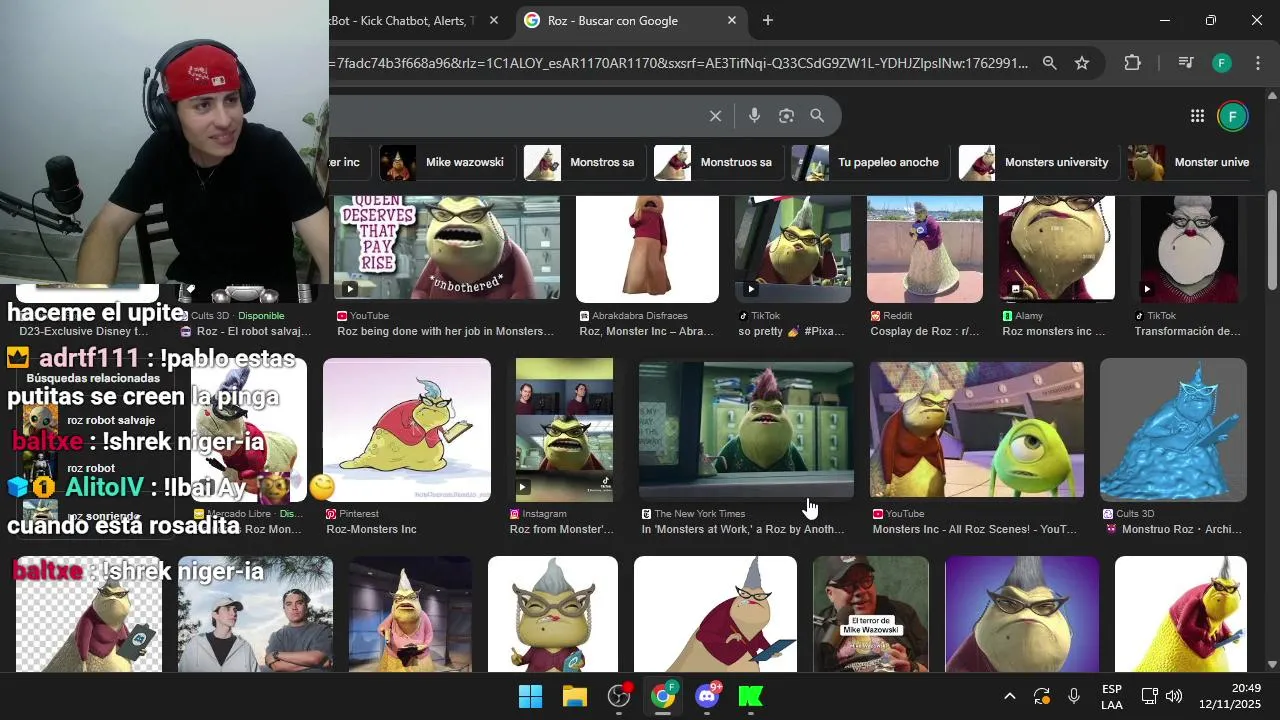Select the 'Mike wazowski' filter chip
Image resolution: width=1280 pixels, height=720 pixels.
[x=445, y=162]
